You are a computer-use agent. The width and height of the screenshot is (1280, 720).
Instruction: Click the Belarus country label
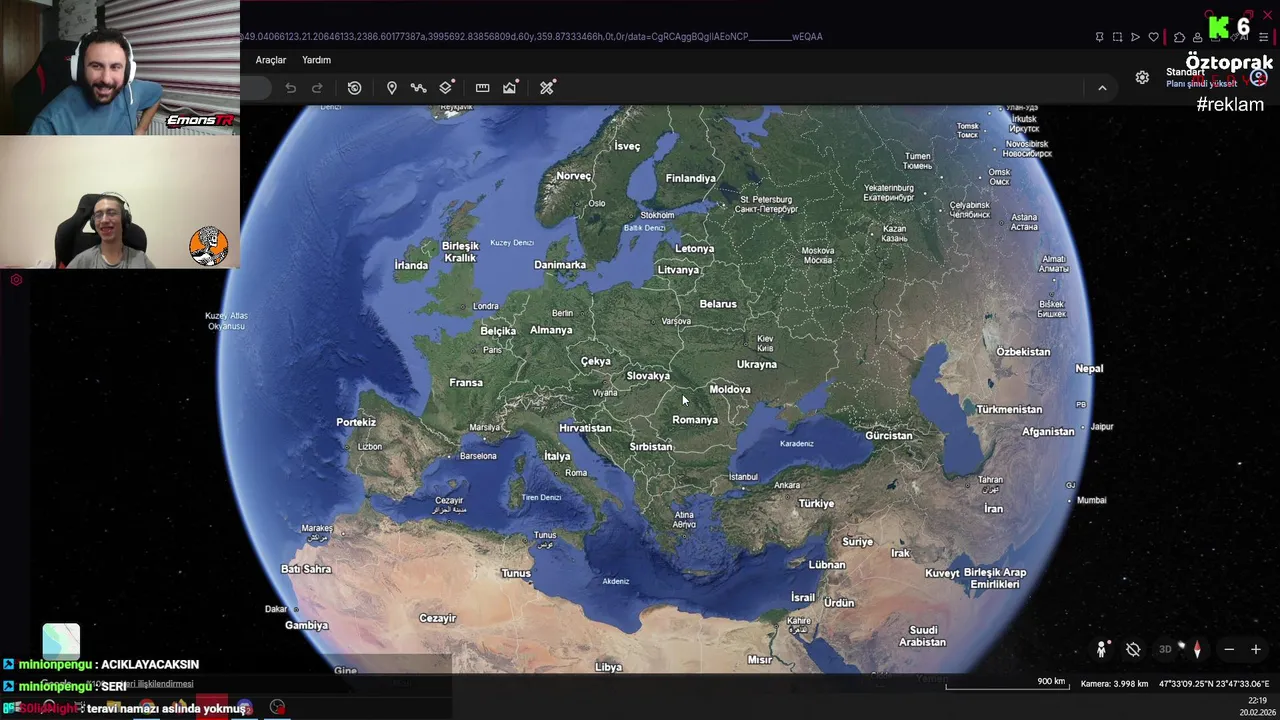718,304
